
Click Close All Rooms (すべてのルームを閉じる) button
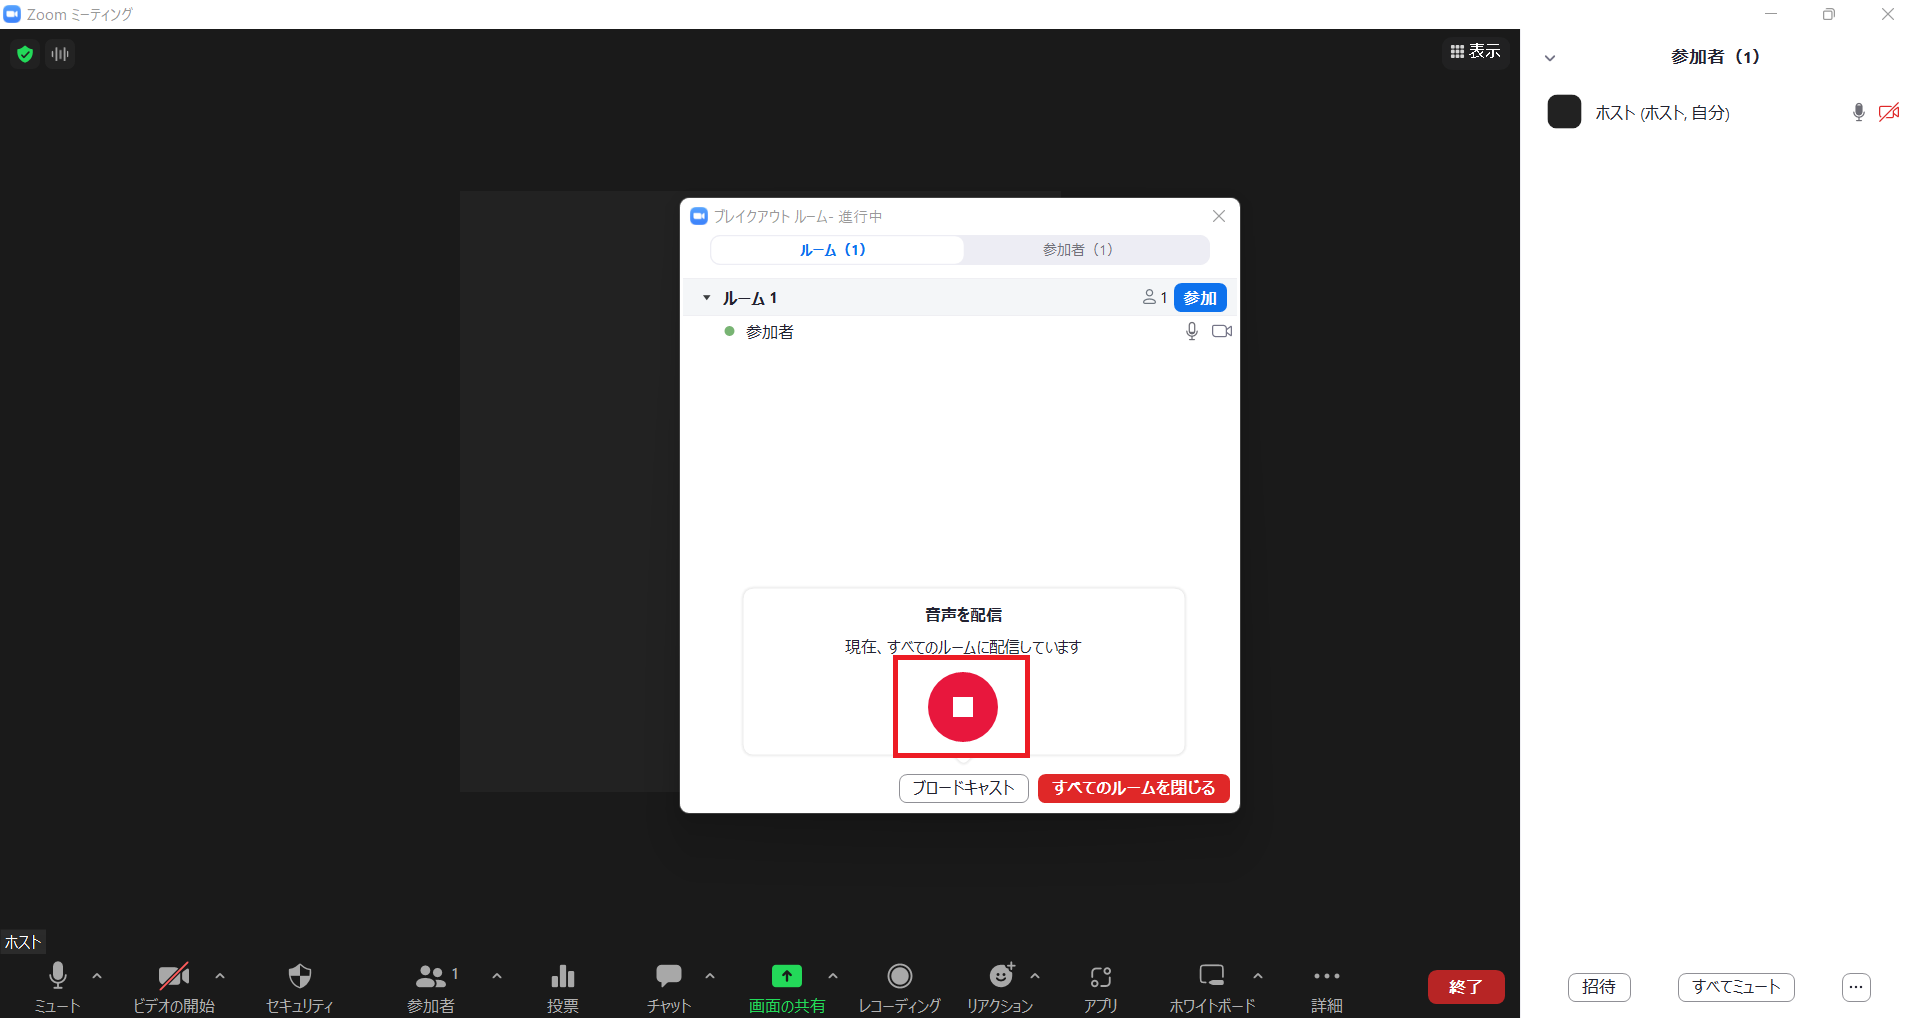1133,788
